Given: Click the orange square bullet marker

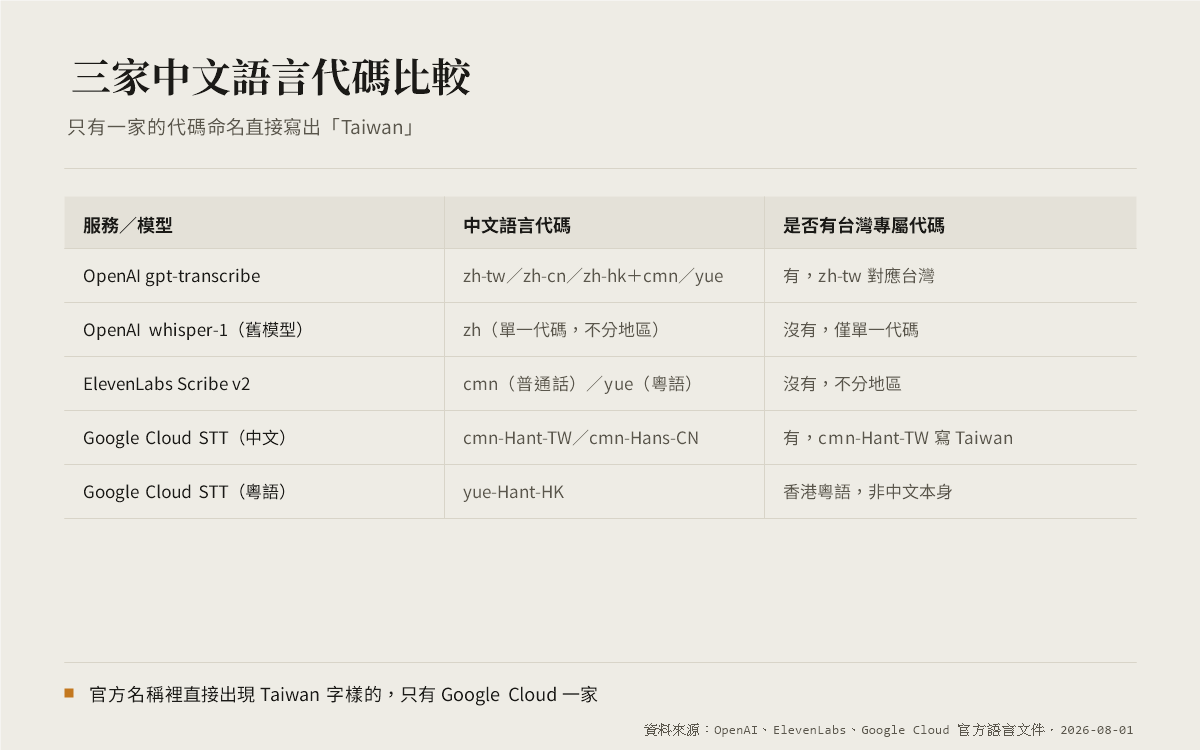Looking at the screenshot, I should coord(69,692).
